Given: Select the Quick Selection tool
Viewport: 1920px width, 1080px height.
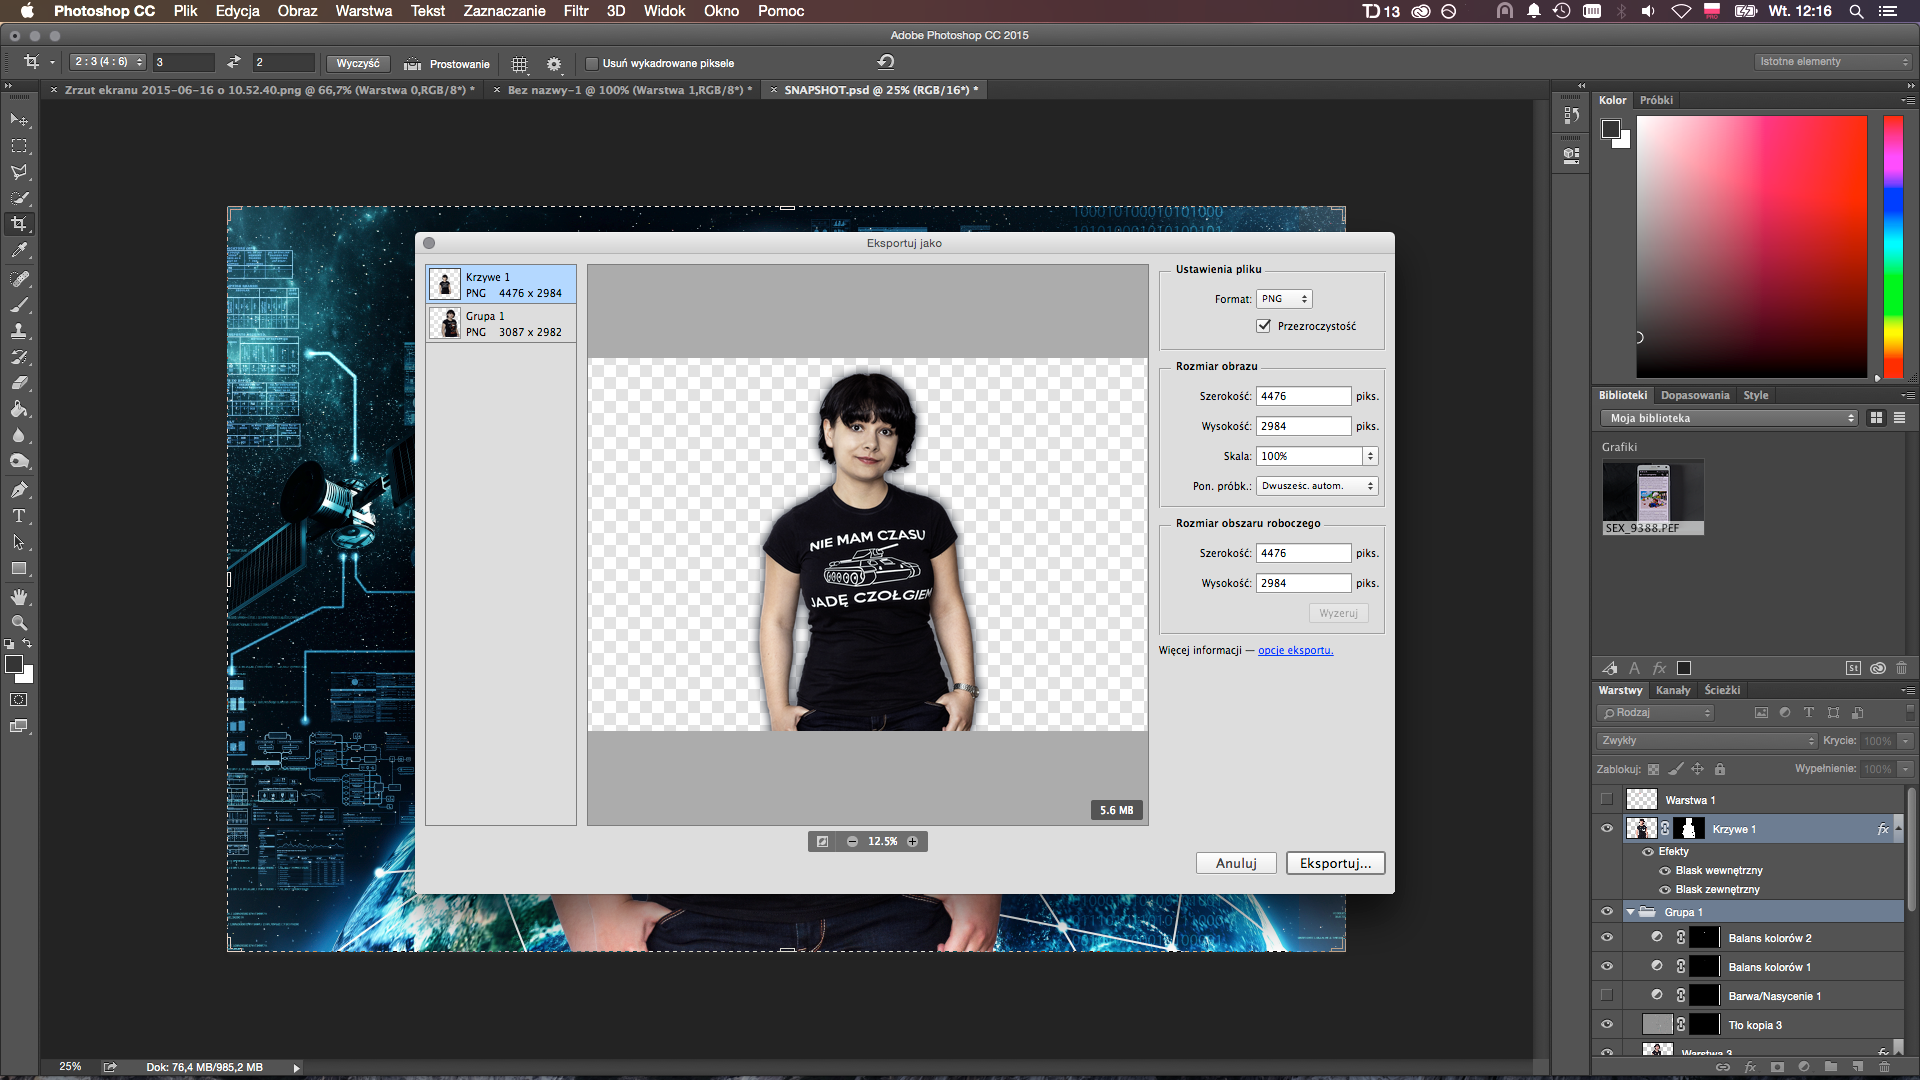Looking at the screenshot, I should tap(19, 198).
